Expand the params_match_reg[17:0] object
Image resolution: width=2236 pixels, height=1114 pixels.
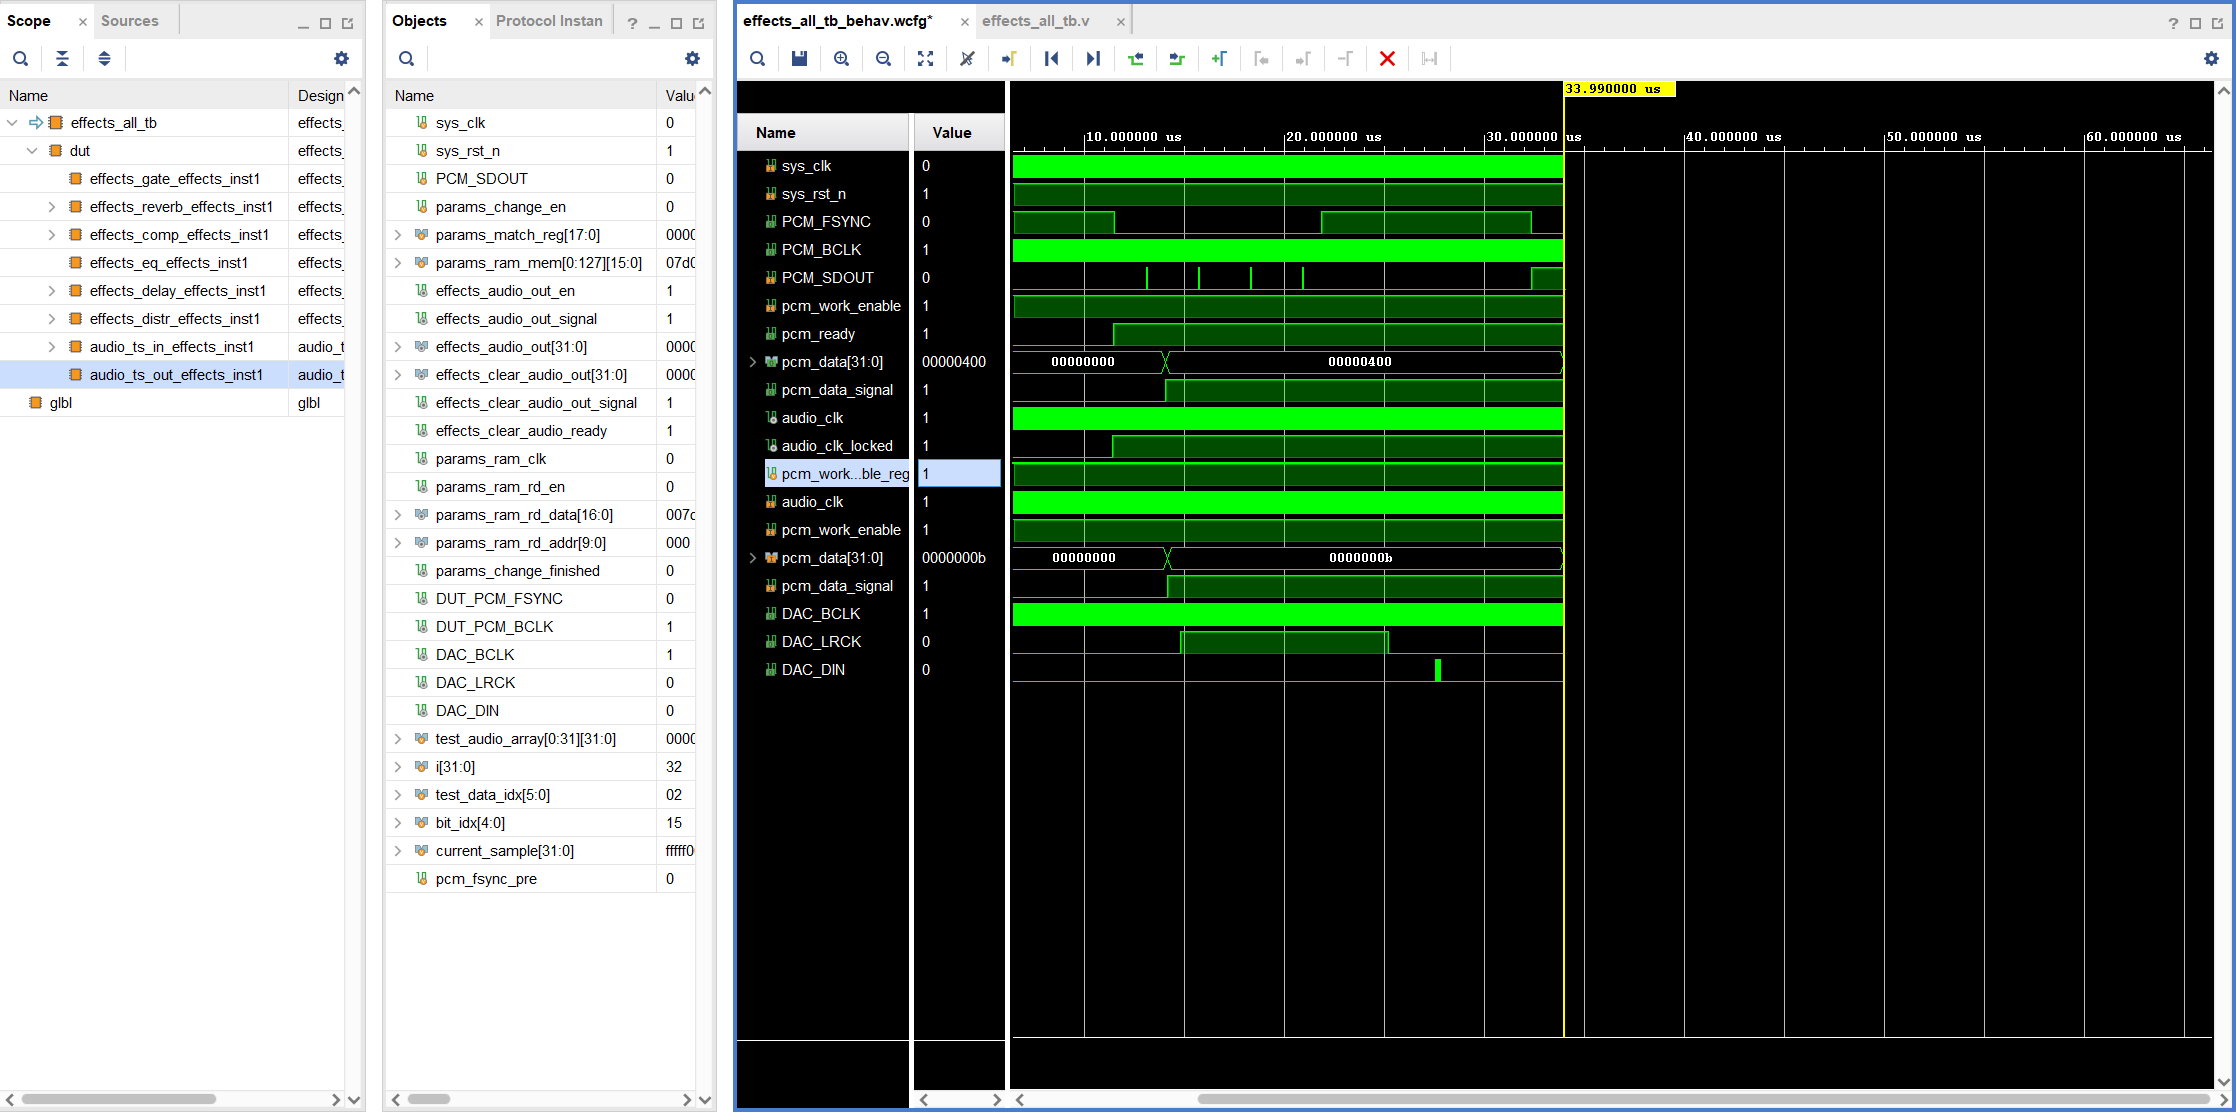click(398, 235)
